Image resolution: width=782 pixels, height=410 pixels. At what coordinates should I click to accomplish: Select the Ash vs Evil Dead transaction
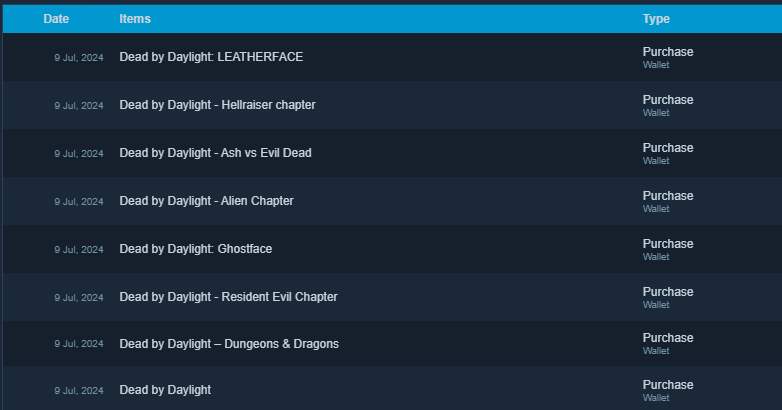392,153
